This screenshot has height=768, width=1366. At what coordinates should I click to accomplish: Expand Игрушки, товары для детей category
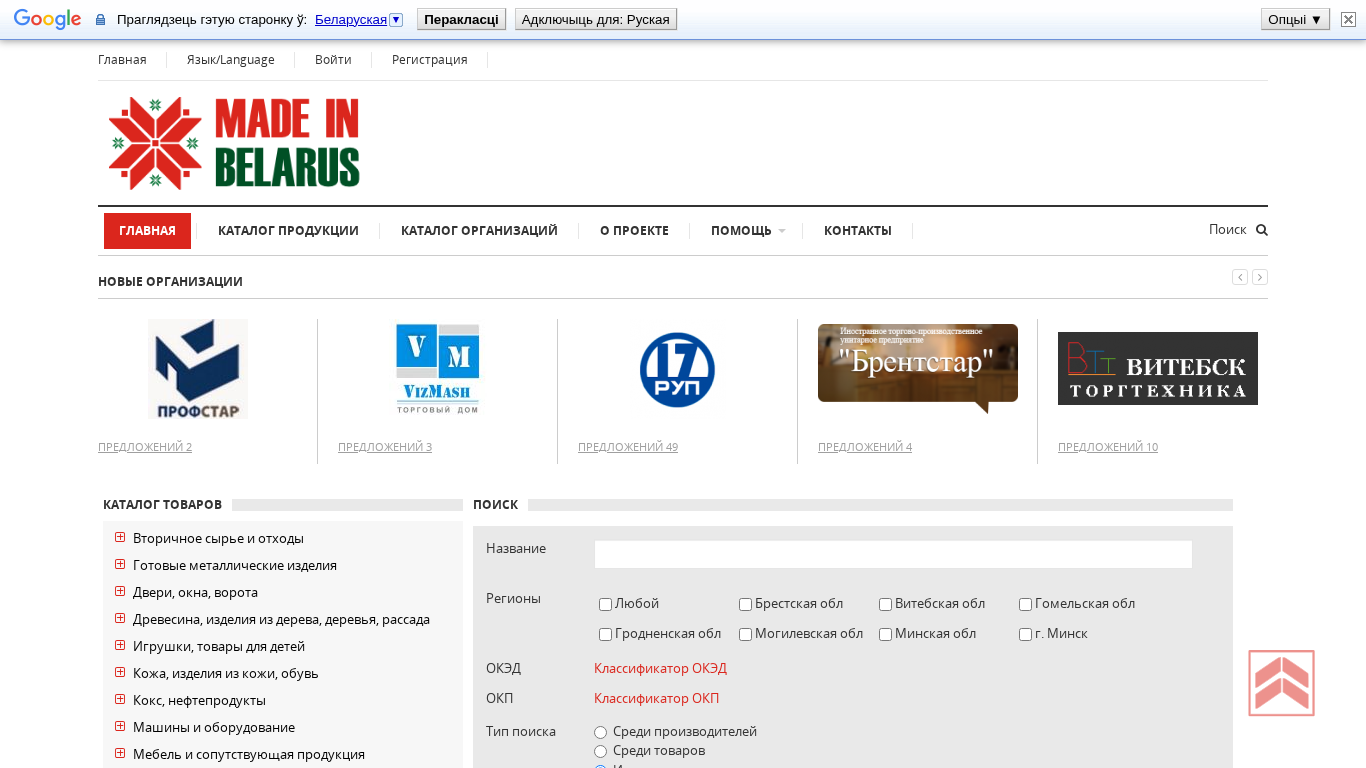[x=120, y=645]
